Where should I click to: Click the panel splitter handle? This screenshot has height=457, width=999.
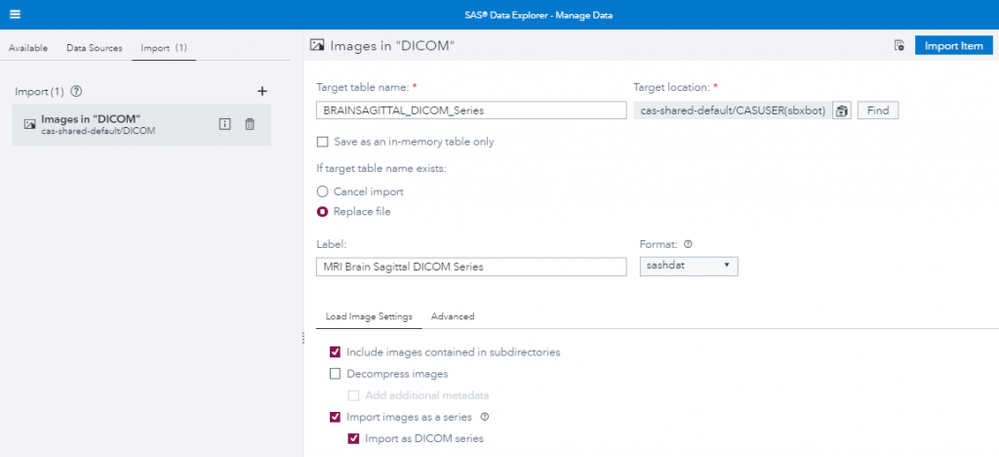tap(303, 339)
